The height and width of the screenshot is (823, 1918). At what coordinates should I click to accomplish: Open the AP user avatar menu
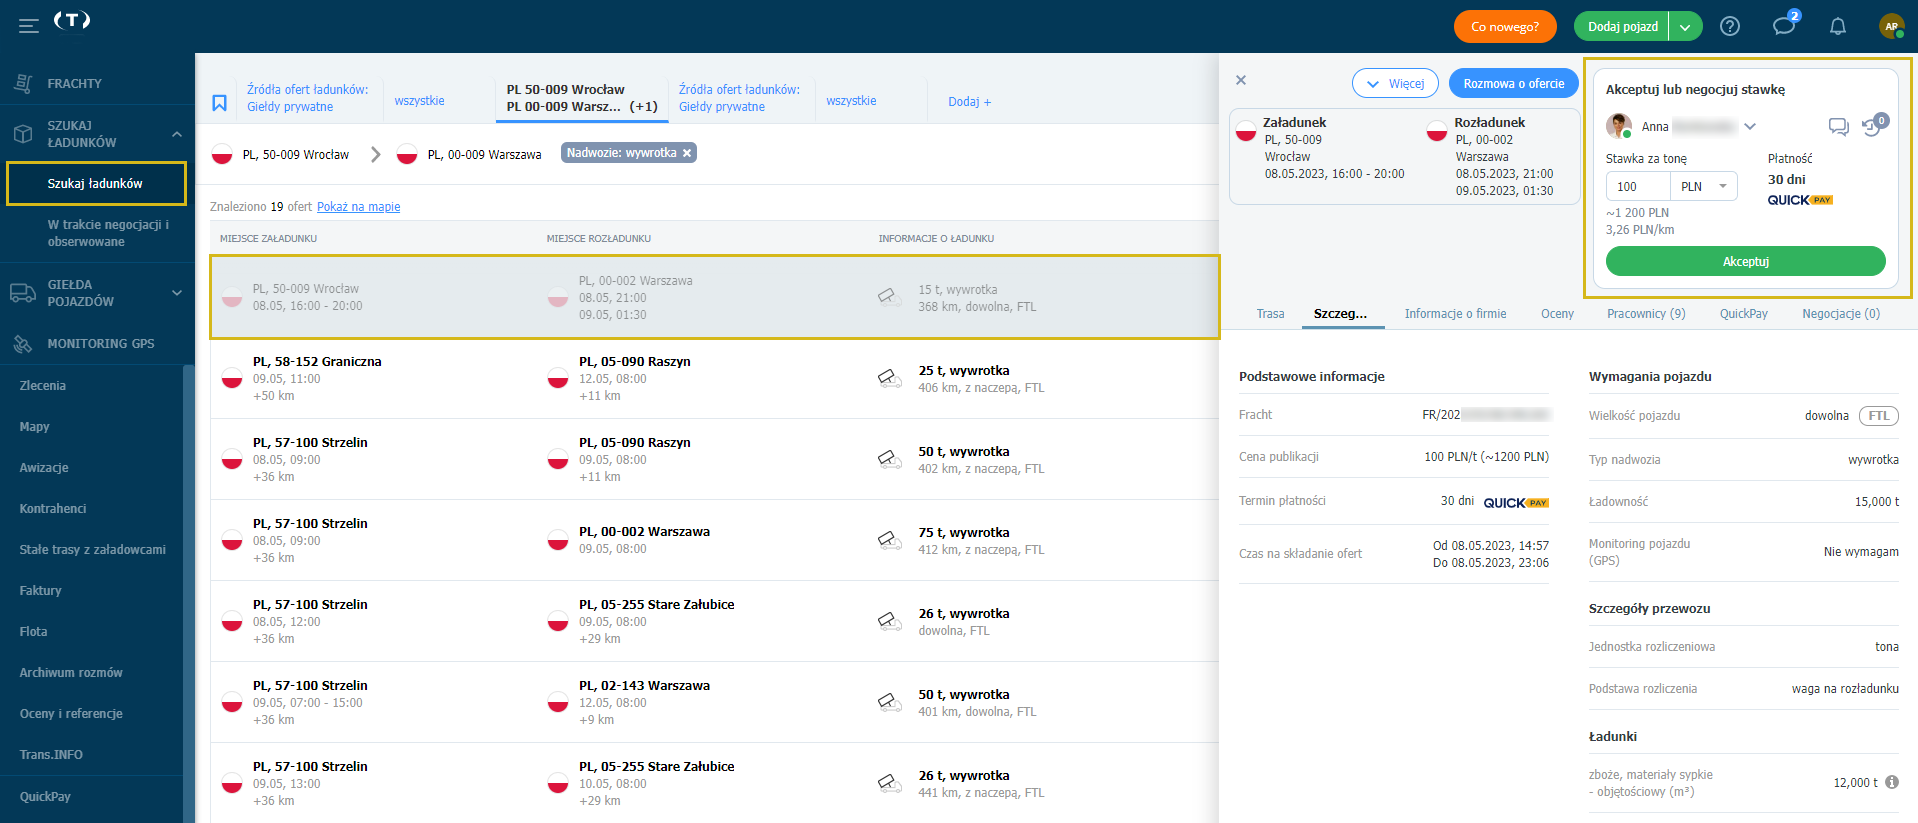(x=1891, y=27)
